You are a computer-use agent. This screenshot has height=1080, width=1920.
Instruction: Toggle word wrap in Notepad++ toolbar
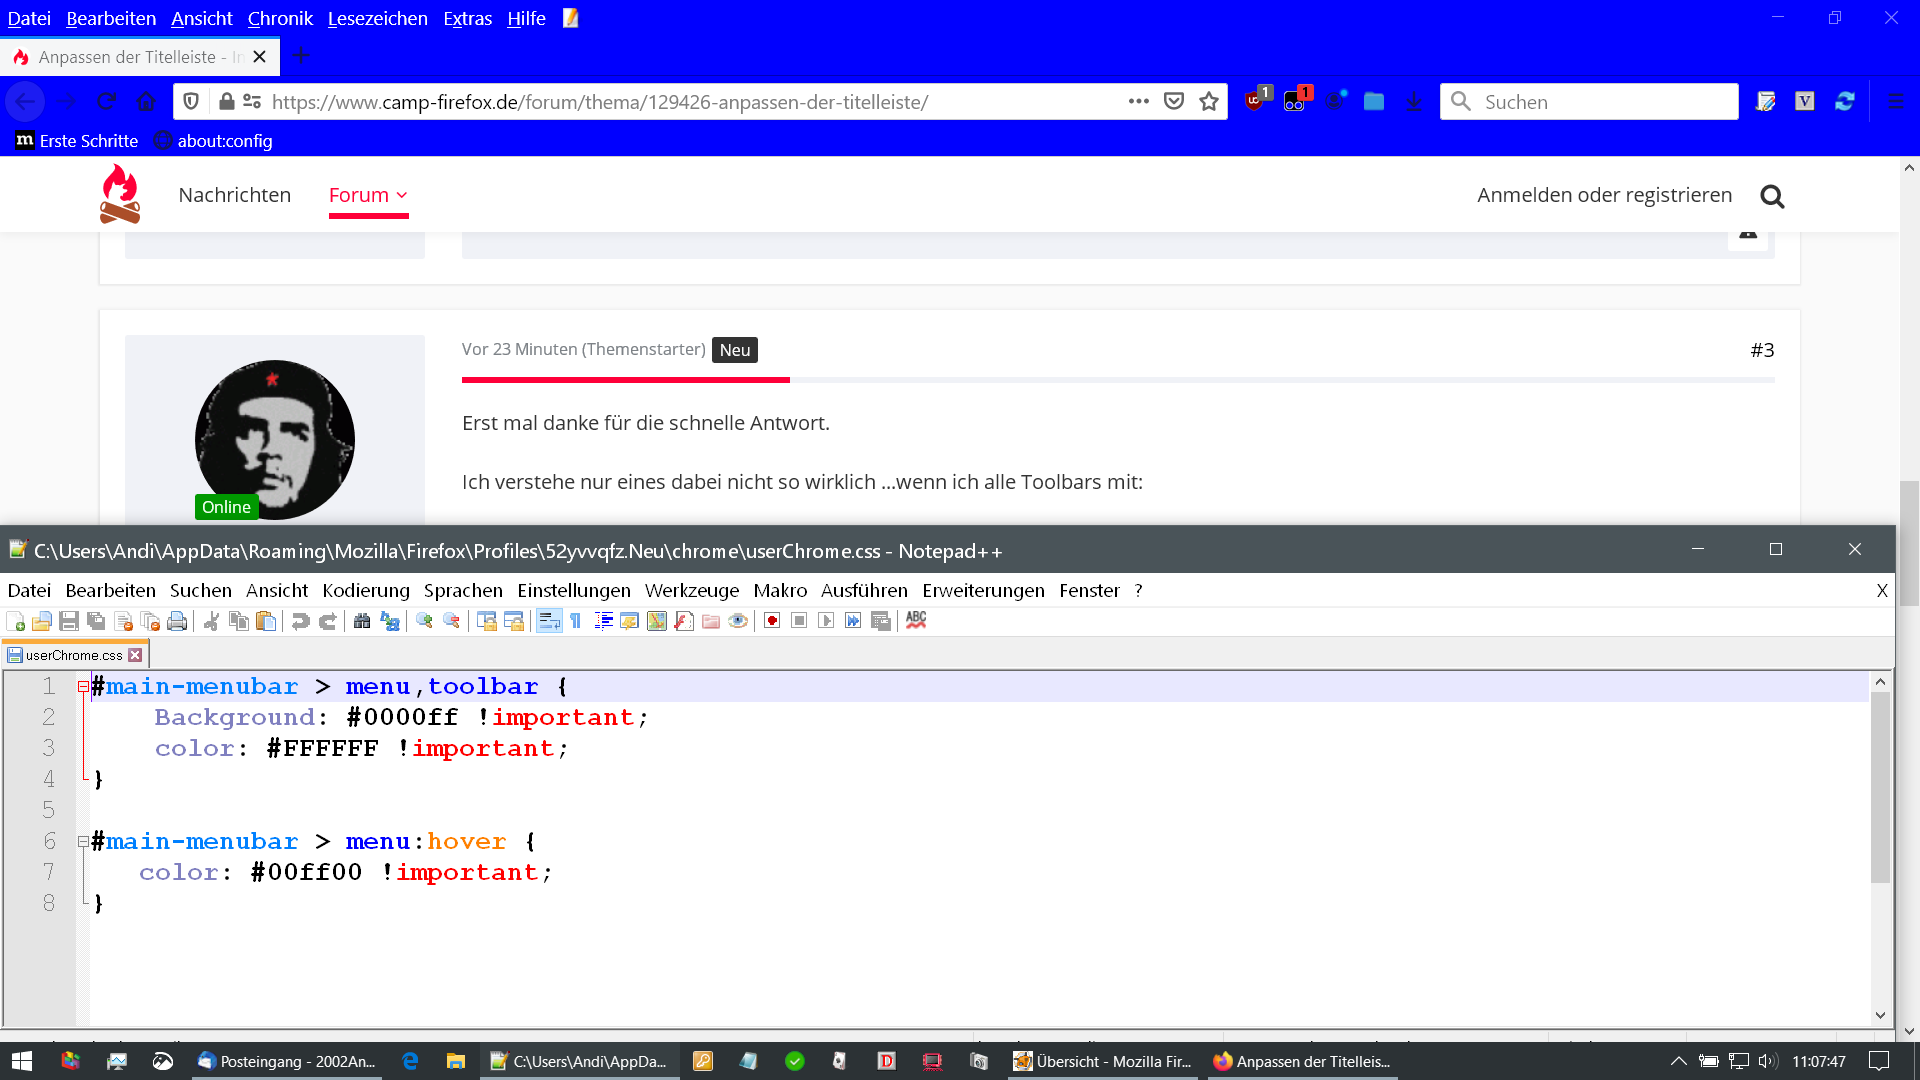point(549,621)
